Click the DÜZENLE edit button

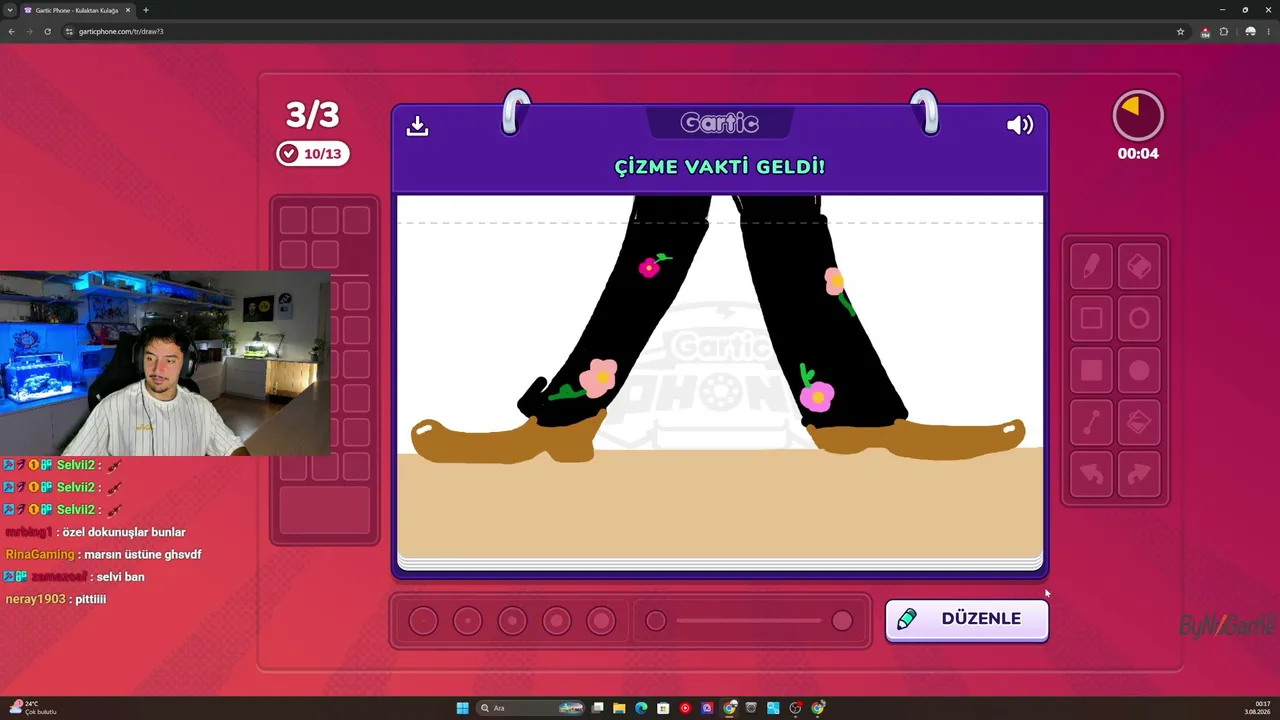pyautogui.click(x=967, y=619)
